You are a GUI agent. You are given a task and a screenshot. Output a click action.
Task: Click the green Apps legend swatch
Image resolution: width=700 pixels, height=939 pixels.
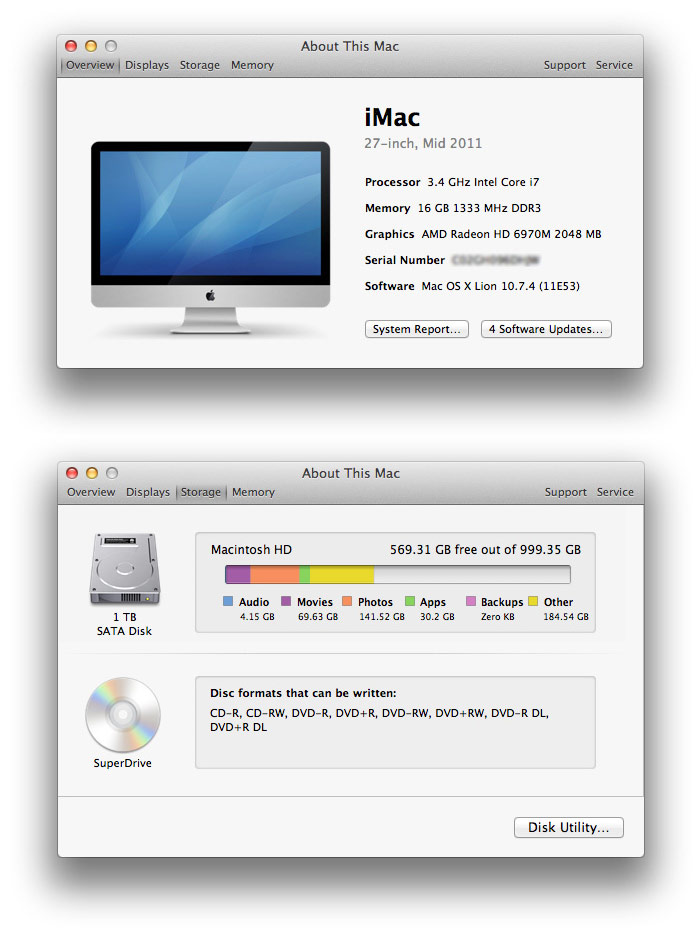[410, 601]
